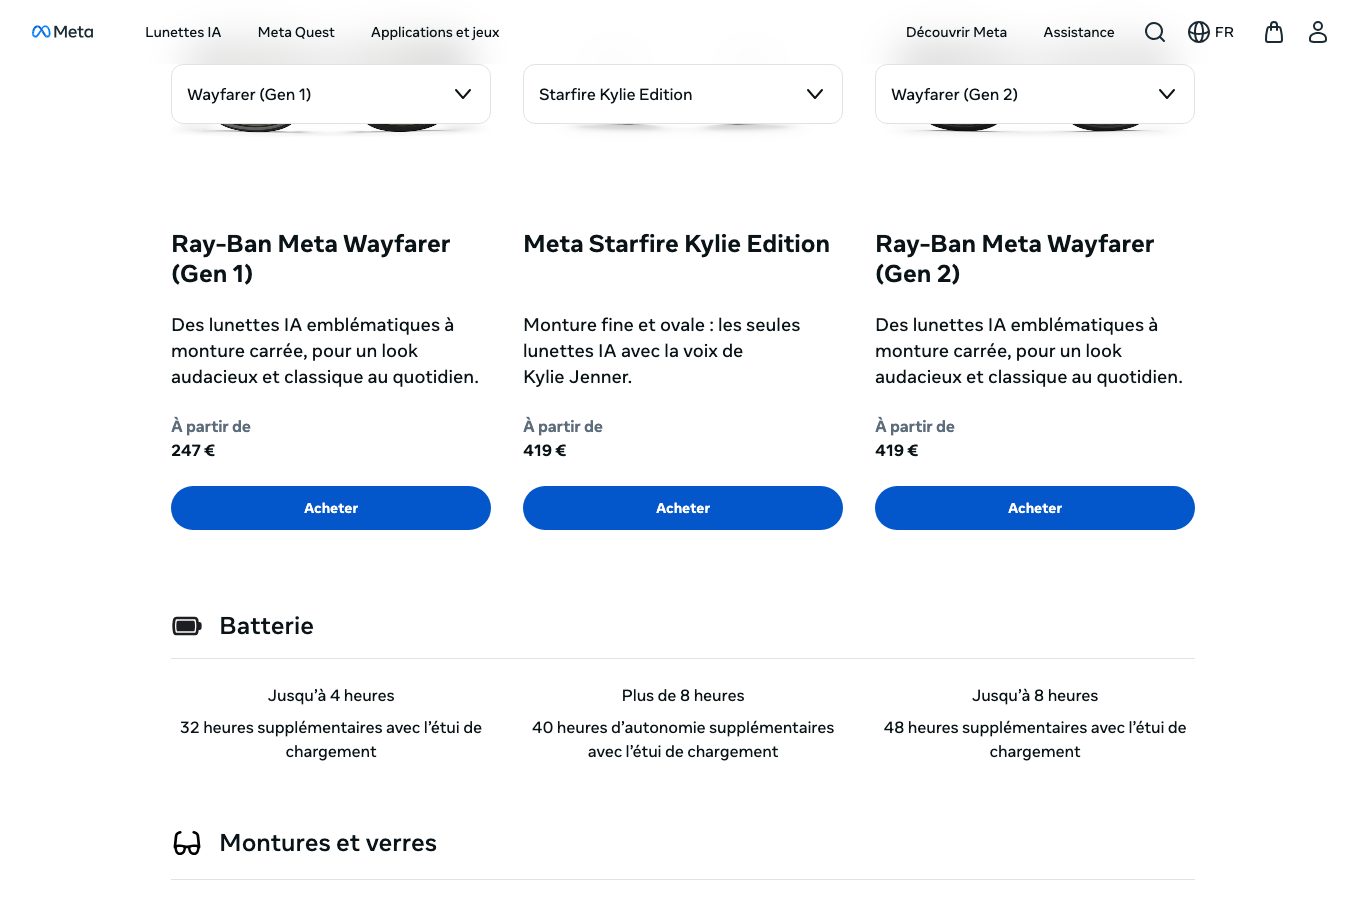Select the Ray-Ban Meta Wayfarer (Gen 2) title
The width and height of the screenshot is (1366, 900).
coord(1015,258)
